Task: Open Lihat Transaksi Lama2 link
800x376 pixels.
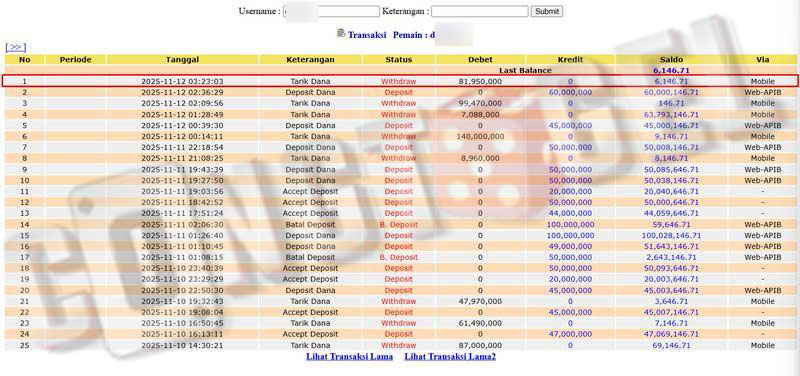Action: (450, 357)
